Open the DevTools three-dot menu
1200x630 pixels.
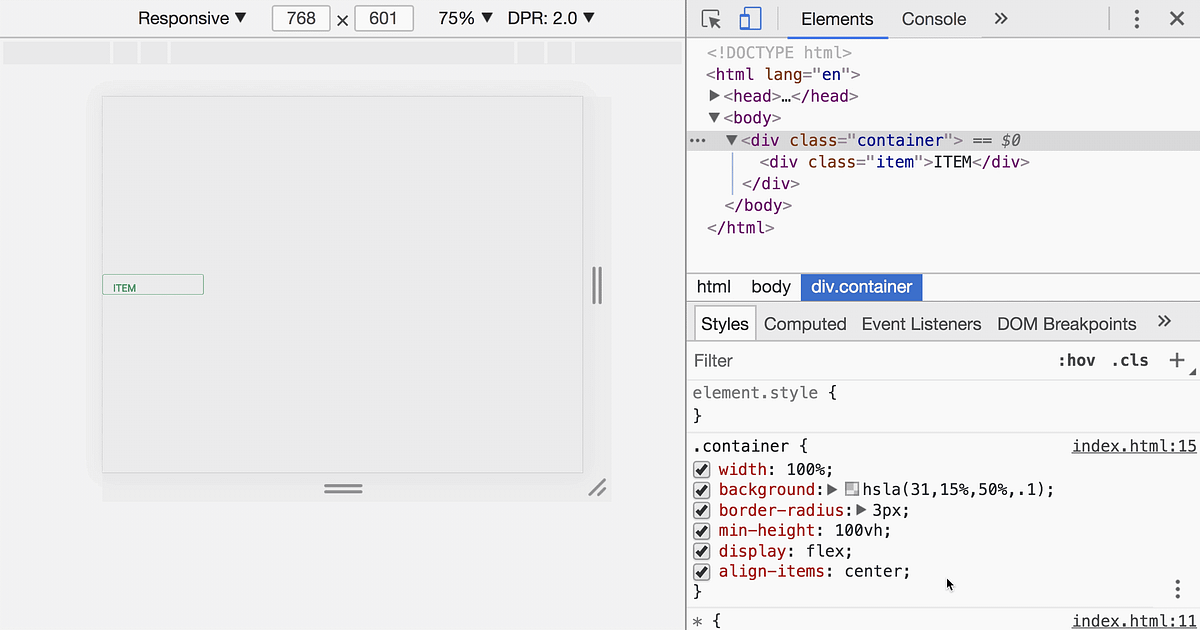1137,18
